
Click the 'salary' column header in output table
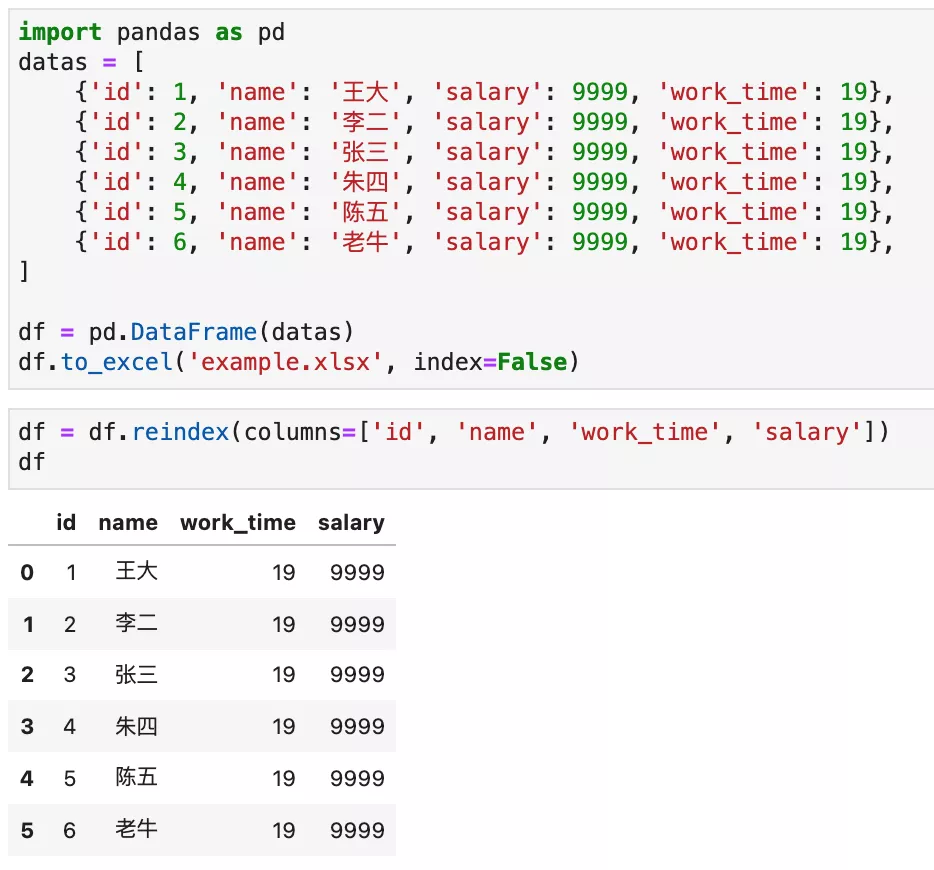click(x=351, y=523)
